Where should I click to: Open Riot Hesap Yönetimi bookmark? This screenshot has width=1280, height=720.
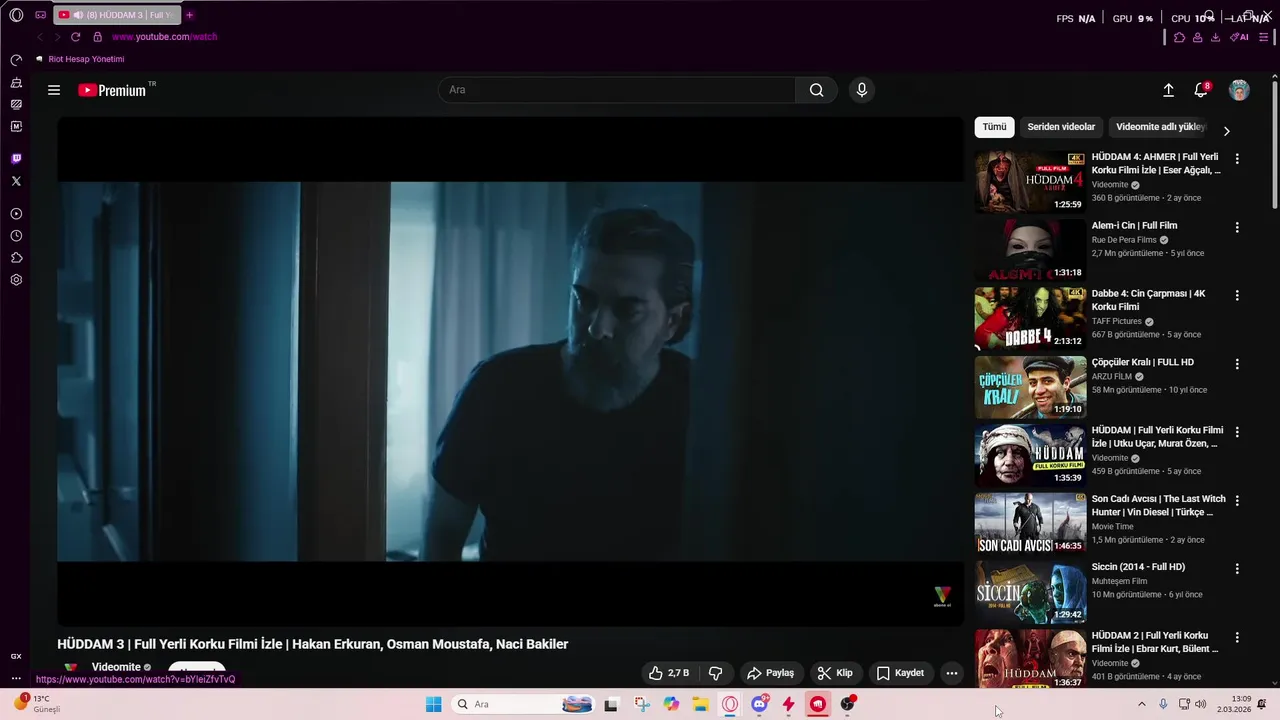80,59
